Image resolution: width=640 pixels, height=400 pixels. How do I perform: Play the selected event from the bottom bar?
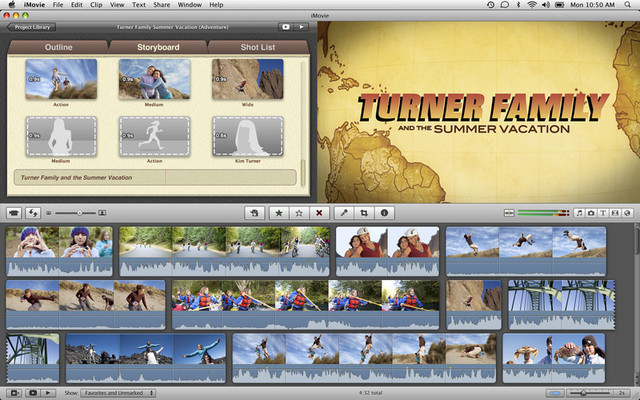pyautogui.click(x=47, y=393)
